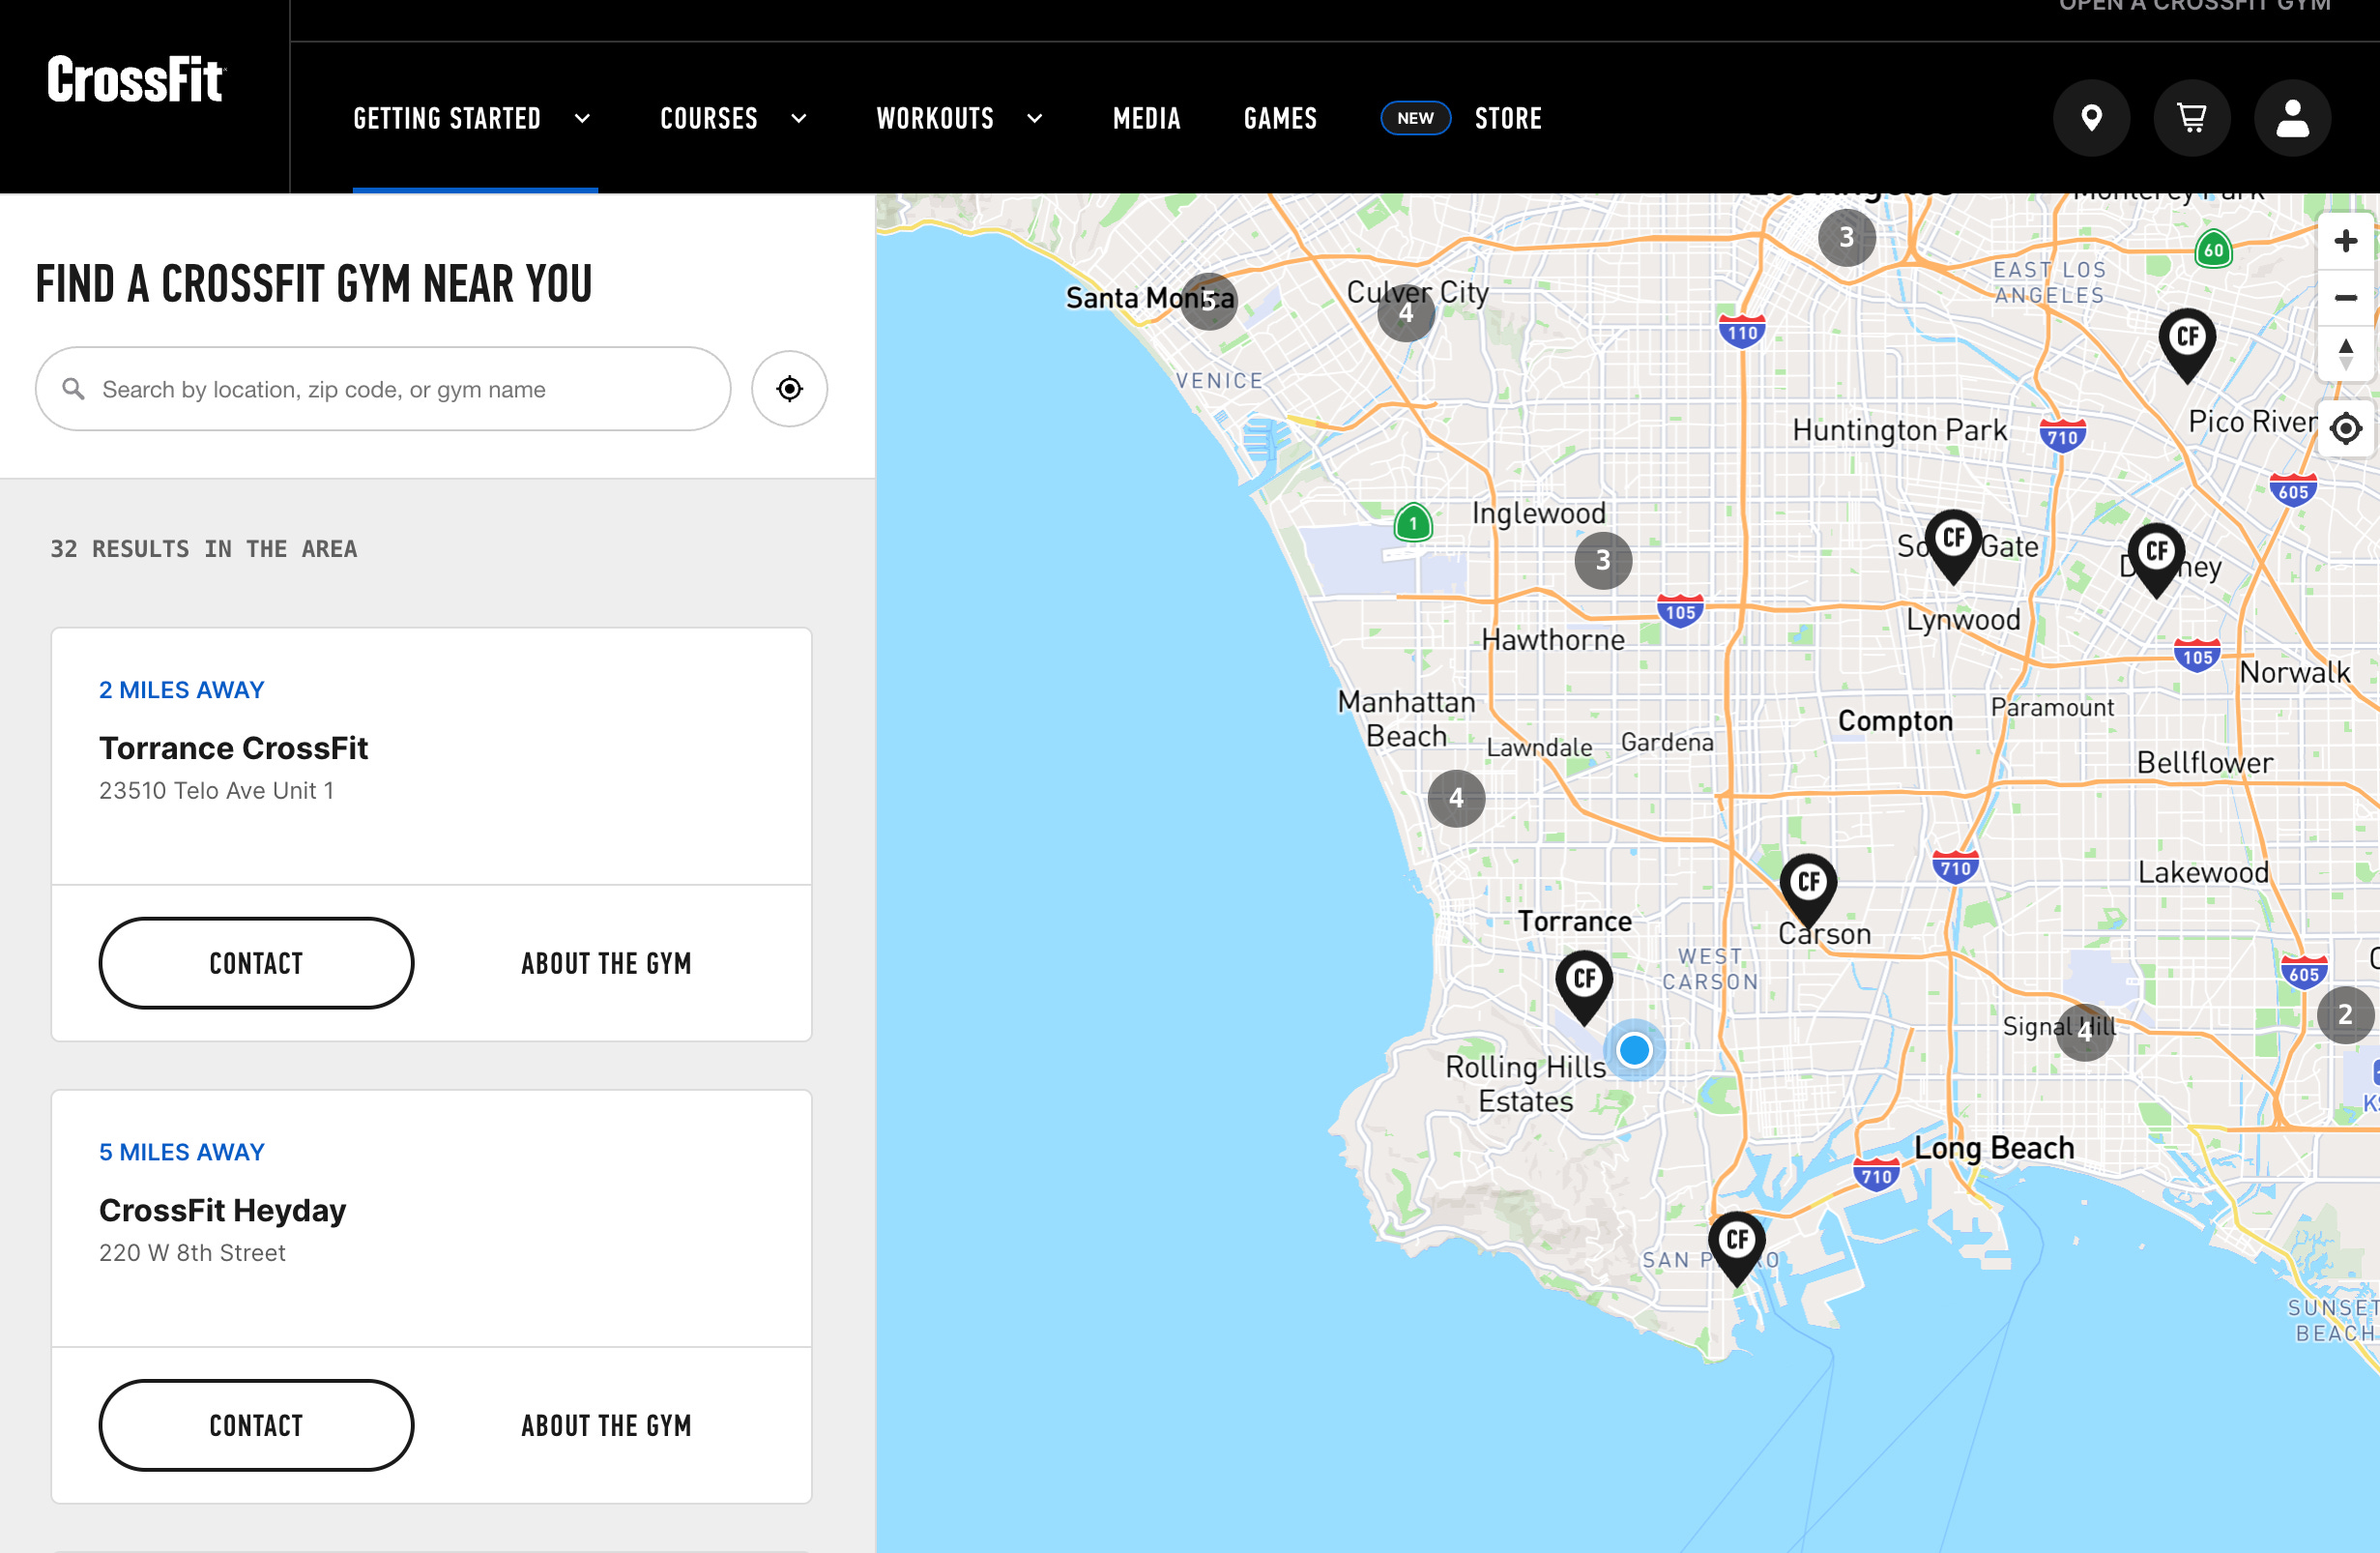Open About the Gym for CrossFit Heyday
Image resolution: width=2380 pixels, height=1553 pixels.
coord(606,1425)
